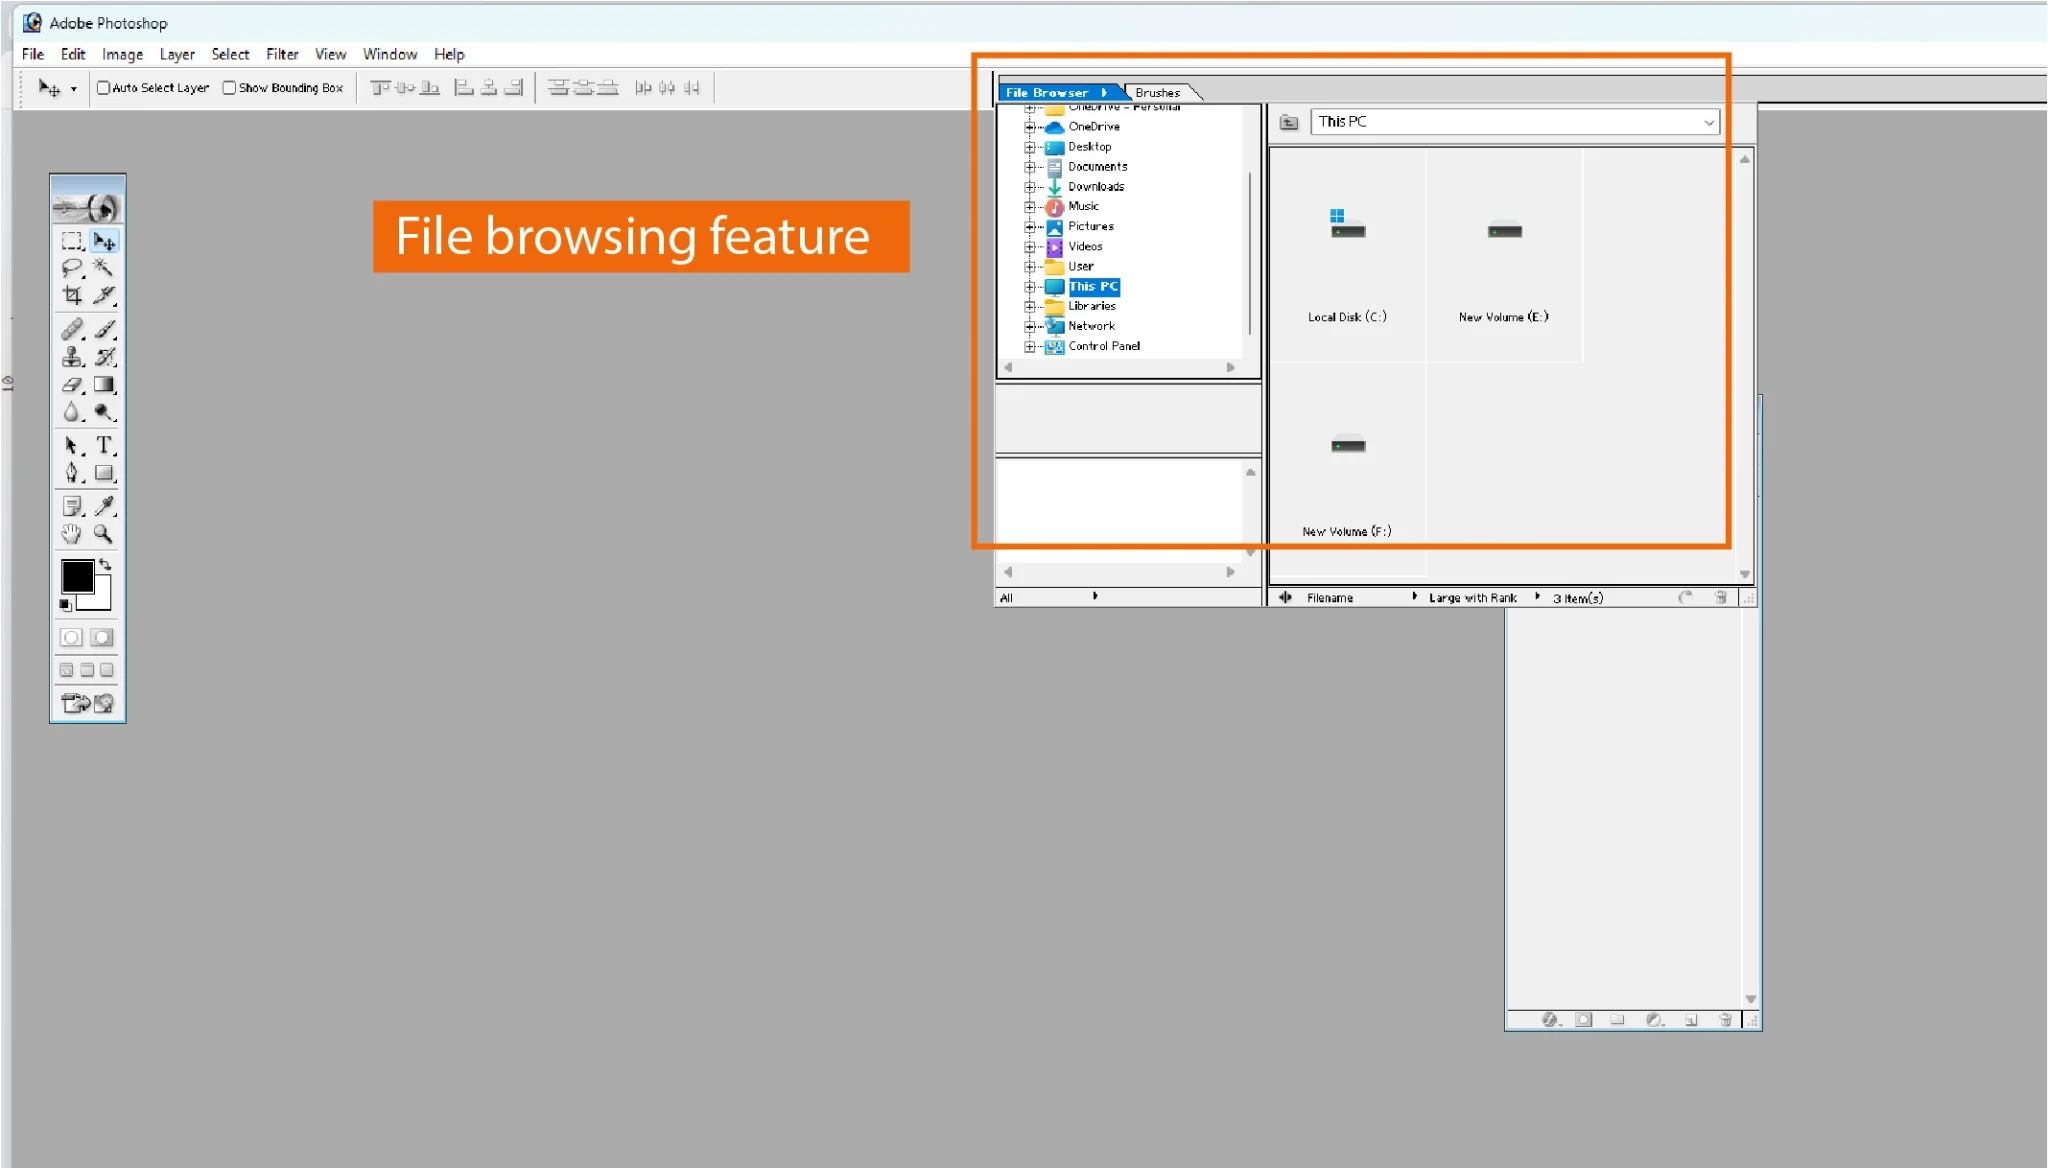
Task: Select the Eraser tool
Action: (71, 385)
